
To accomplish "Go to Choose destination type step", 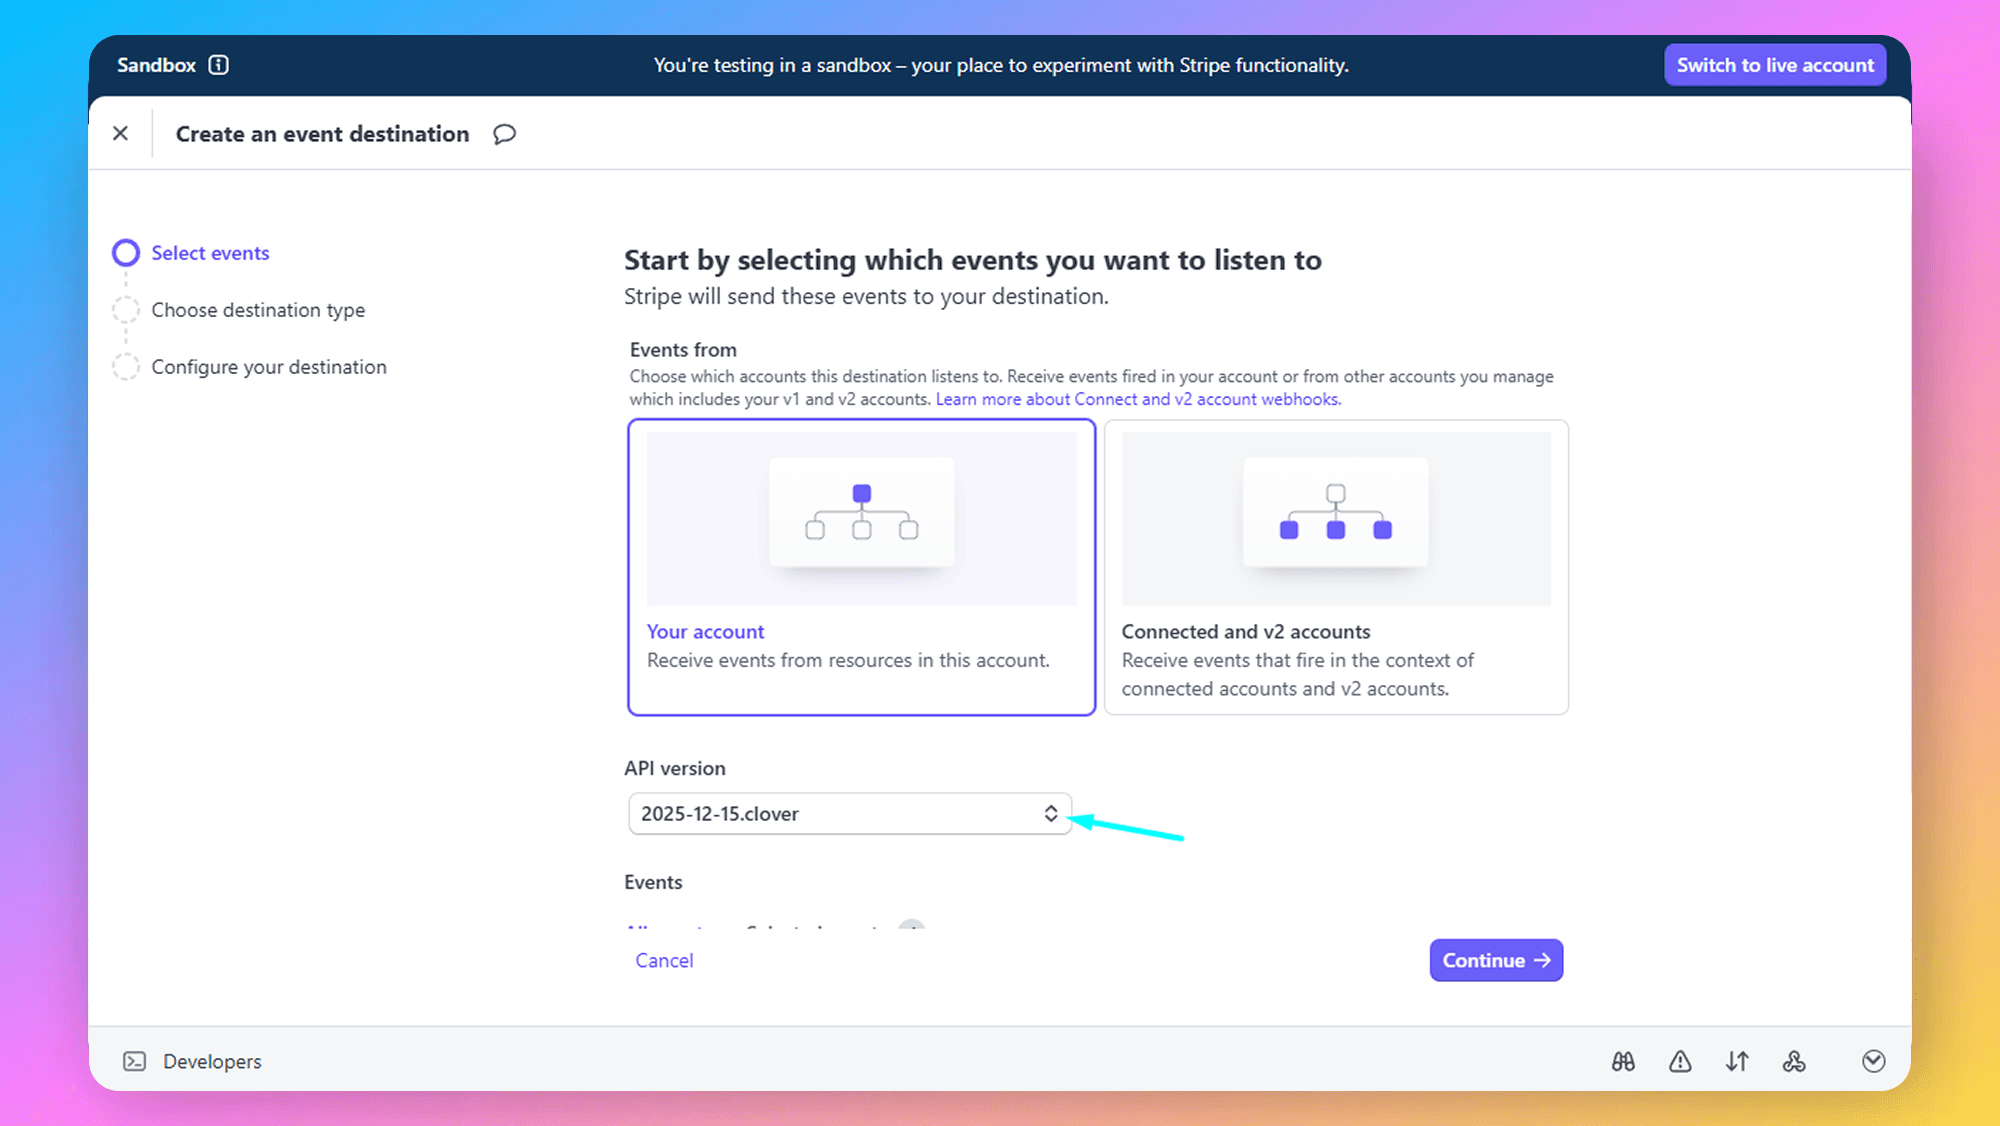I will 257,310.
